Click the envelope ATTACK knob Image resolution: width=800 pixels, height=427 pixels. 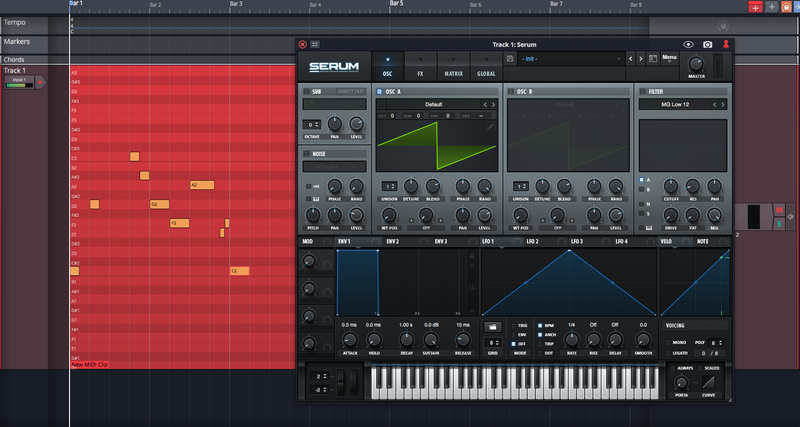click(x=349, y=339)
